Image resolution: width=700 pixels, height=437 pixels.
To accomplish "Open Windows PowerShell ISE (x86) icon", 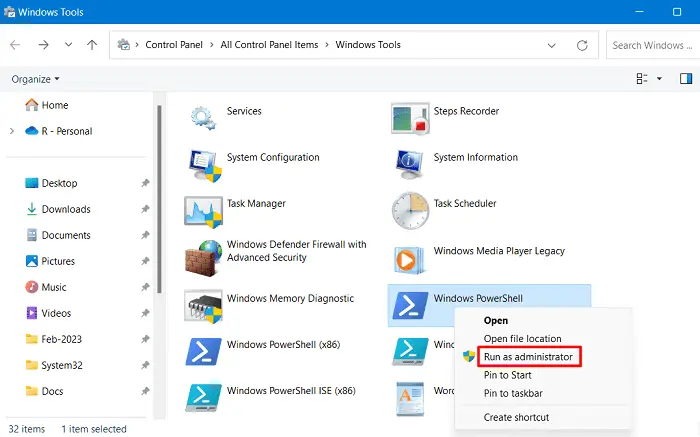I will (204, 396).
